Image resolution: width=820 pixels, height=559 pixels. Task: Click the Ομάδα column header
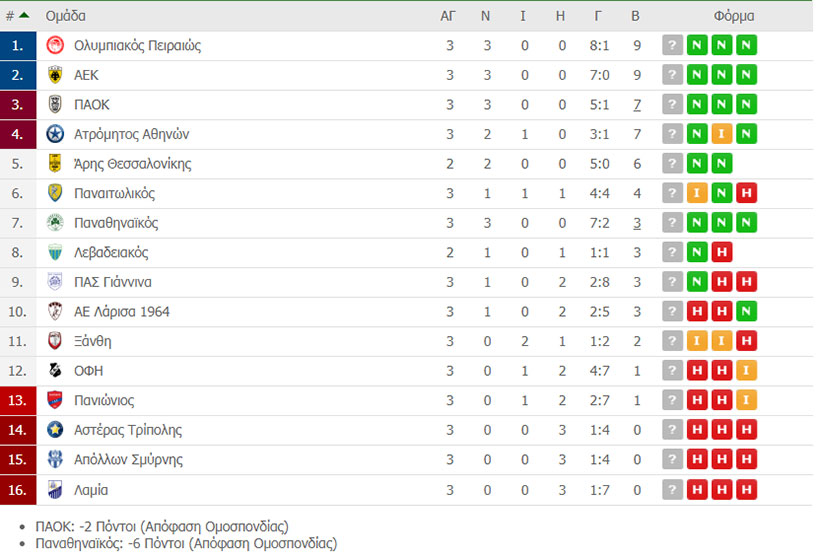65,16
